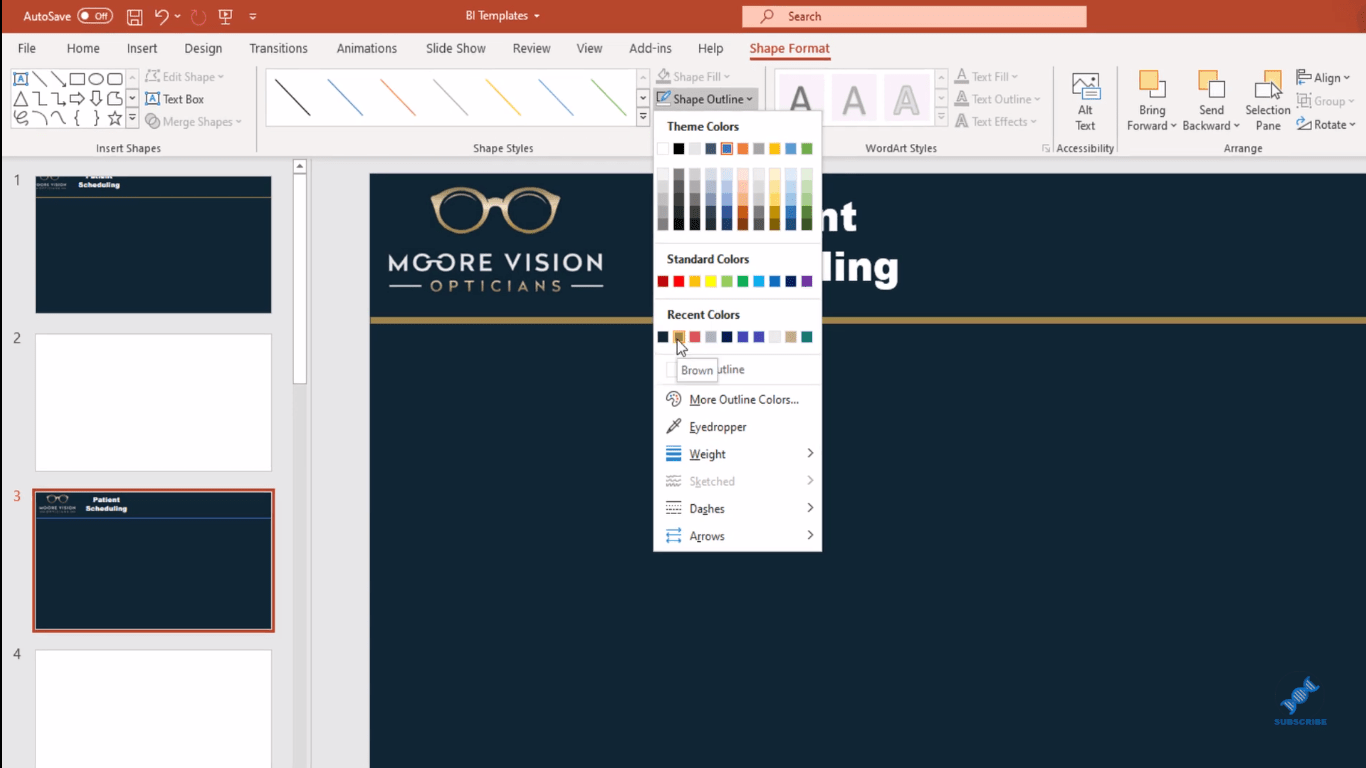The image size is (1366, 768).
Task: Open the Text Fill dropdown
Action: click(x=986, y=77)
